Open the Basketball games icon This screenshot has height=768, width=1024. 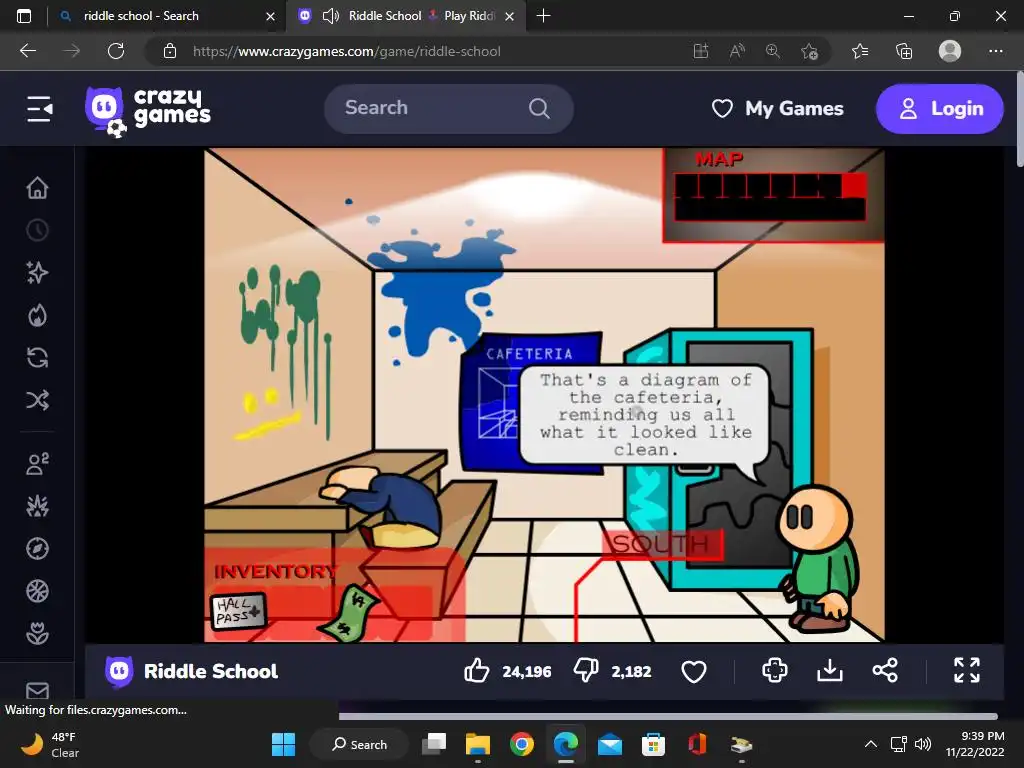click(37, 591)
